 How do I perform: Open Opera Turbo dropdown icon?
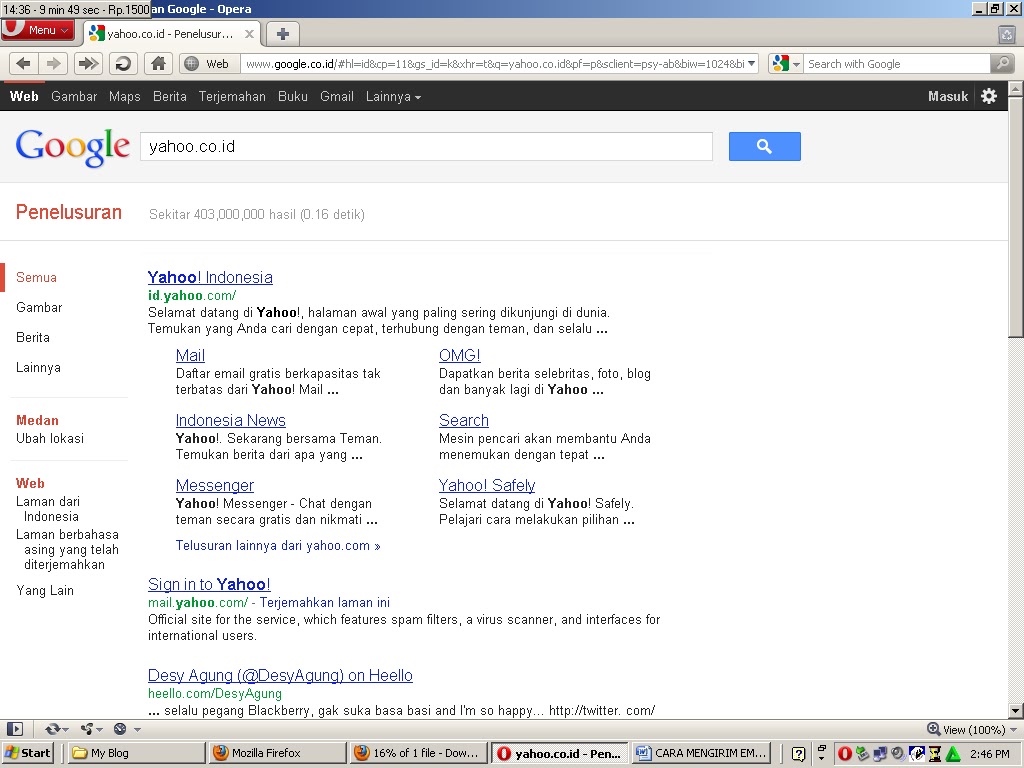click(x=126, y=729)
